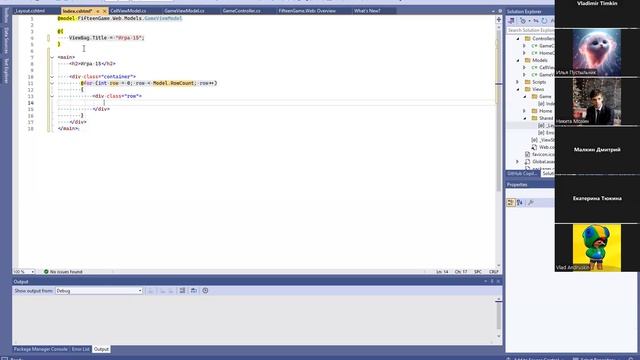
Task: Click the split editor handle above scrollbar
Action: [x=499, y=19]
